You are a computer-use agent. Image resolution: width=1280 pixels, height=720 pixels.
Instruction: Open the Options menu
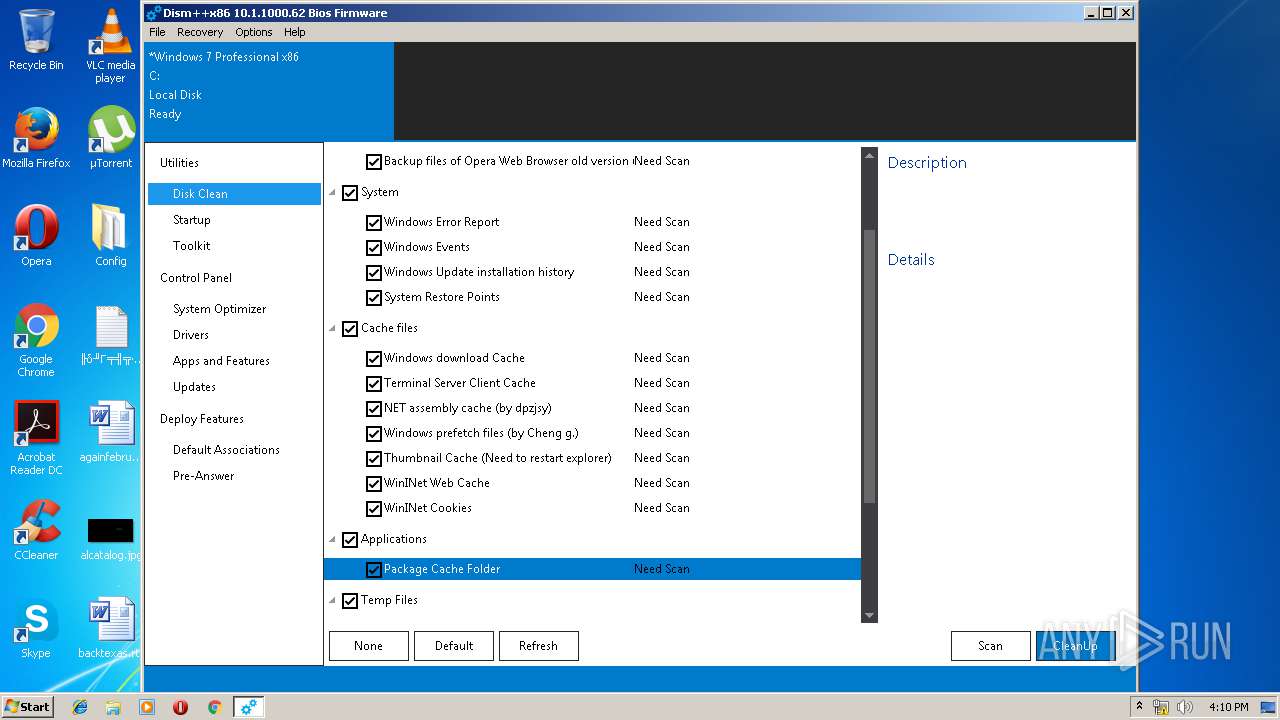[254, 32]
